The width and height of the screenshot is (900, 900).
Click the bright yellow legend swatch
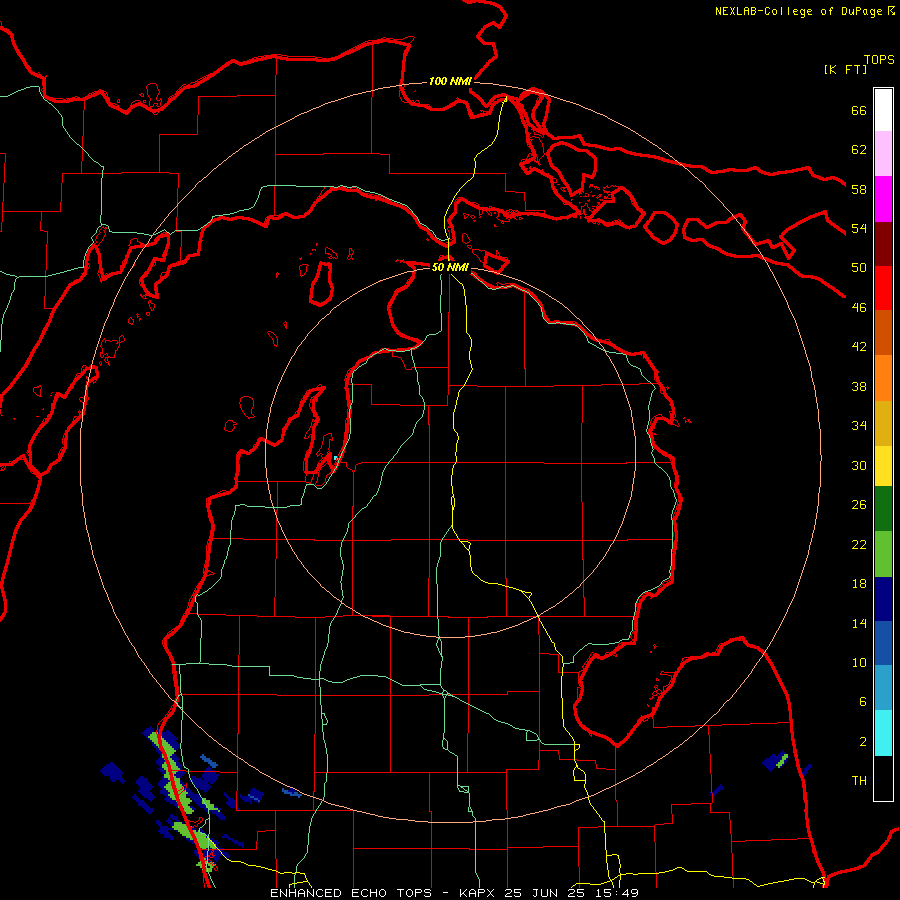tap(883, 466)
